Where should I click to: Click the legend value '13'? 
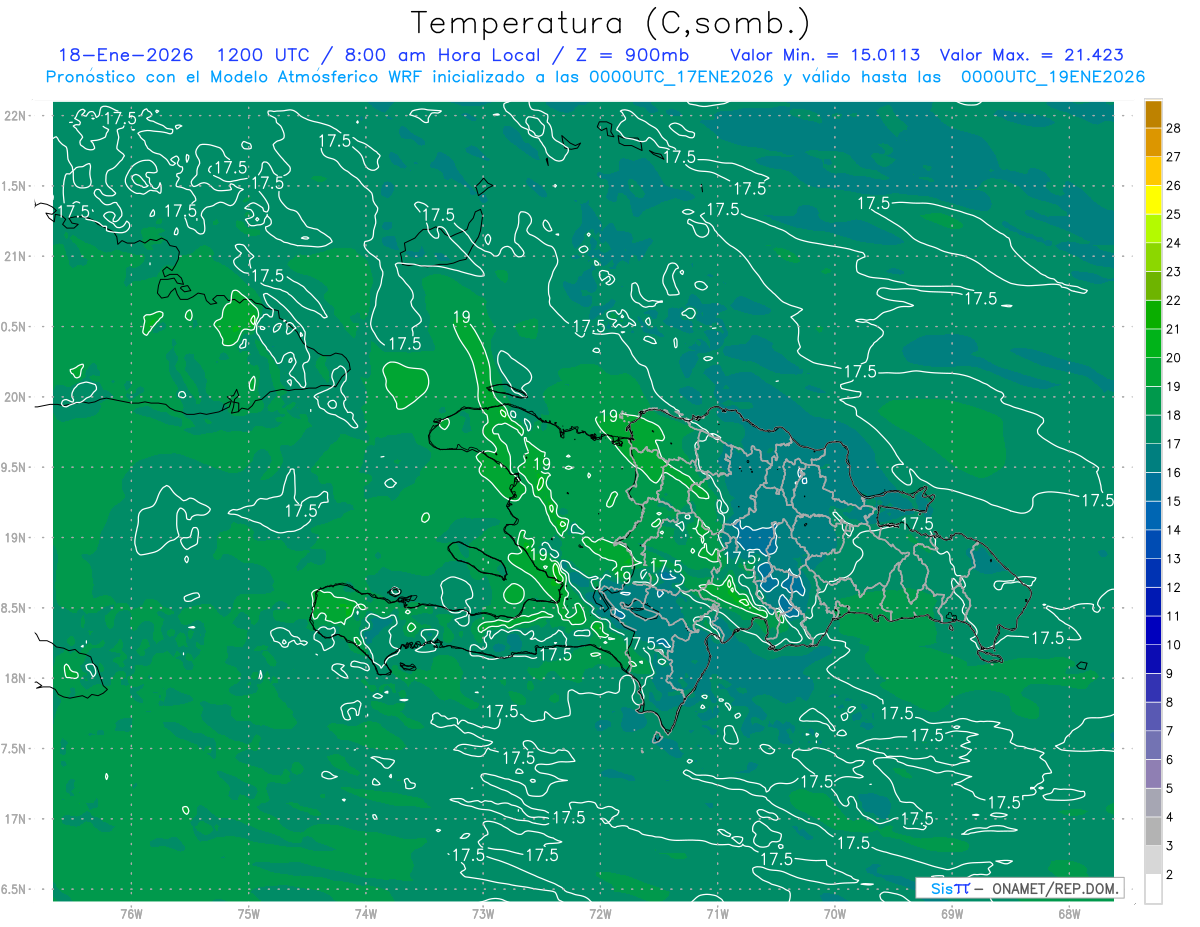tap(1174, 559)
